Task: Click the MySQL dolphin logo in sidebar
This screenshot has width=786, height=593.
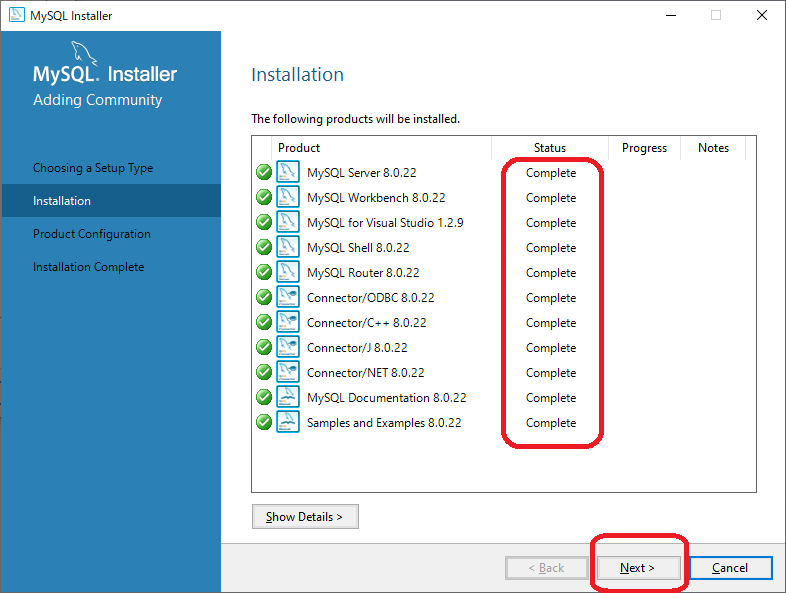Action: [84, 53]
